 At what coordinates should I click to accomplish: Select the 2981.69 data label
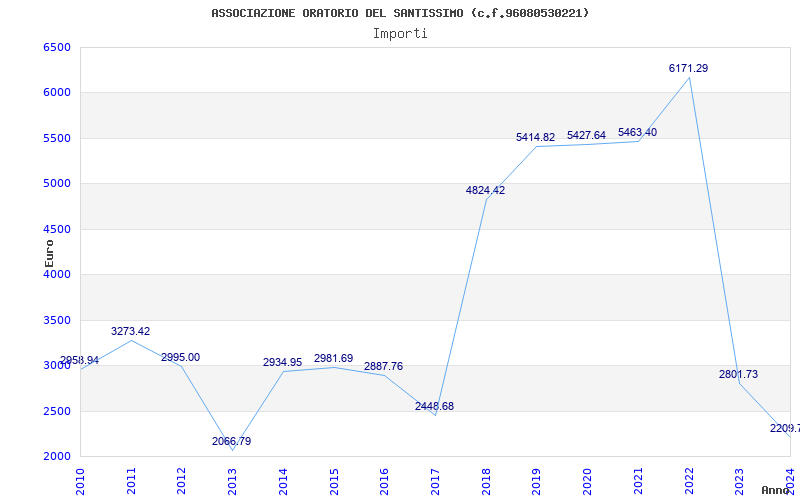[333, 359]
